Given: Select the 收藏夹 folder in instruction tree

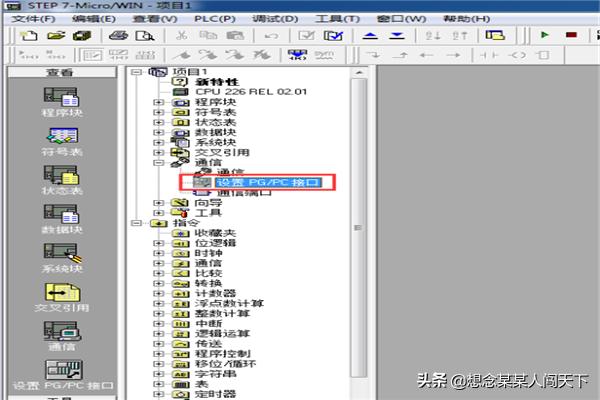Looking at the screenshot, I should pos(215,233).
